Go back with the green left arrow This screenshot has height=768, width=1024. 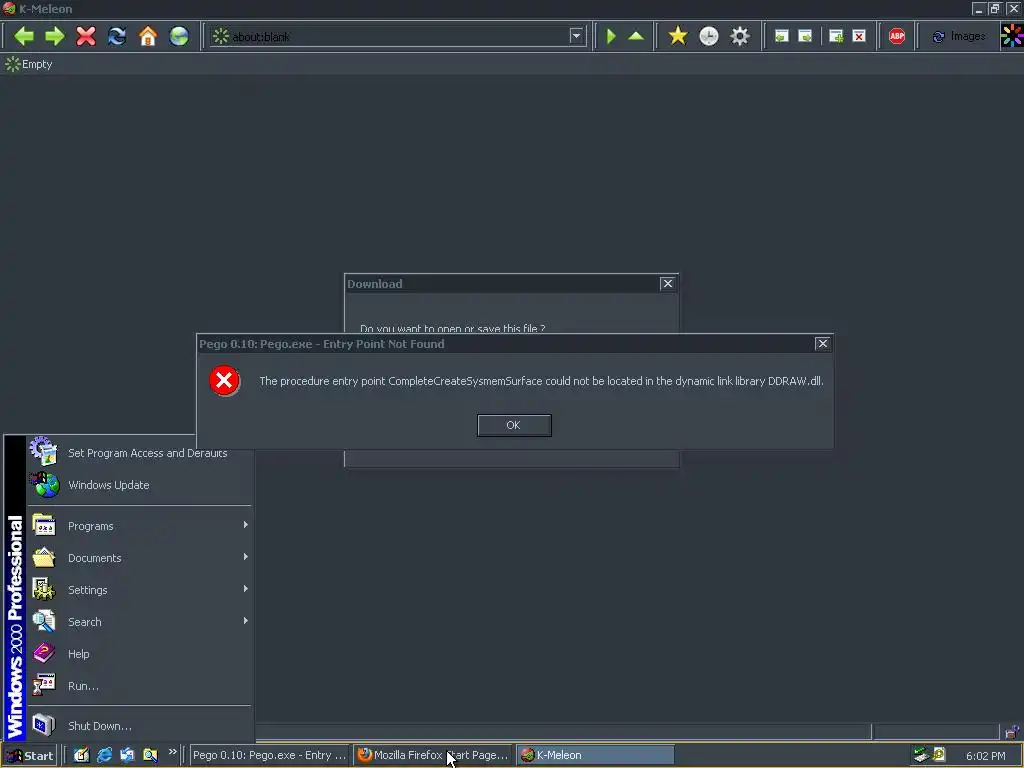[x=24, y=36]
